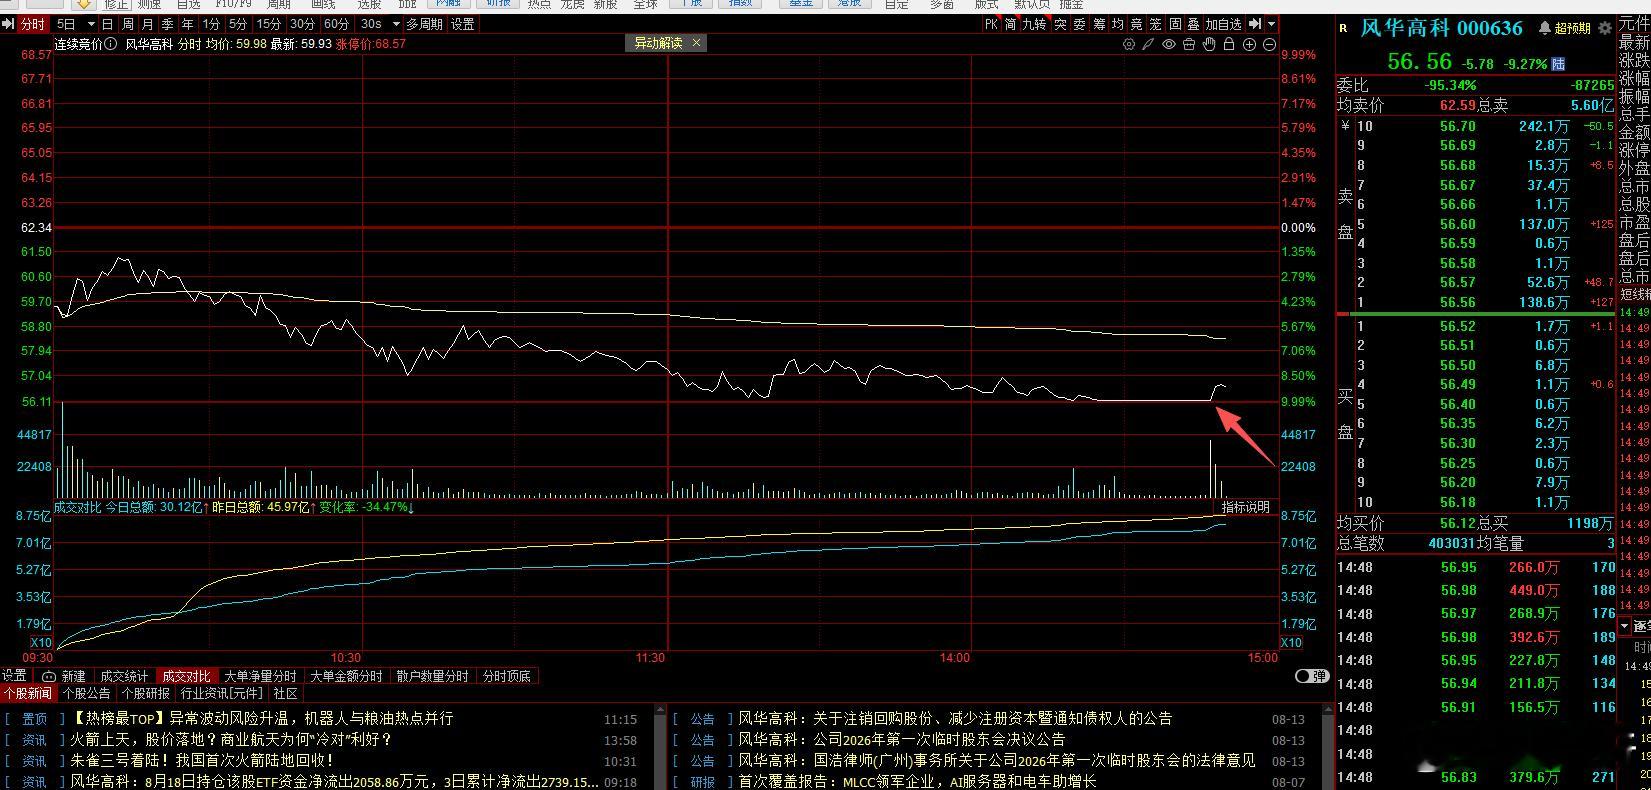Select the hand pan tool icon
Screen dimensions: 1651x790
click(1209, 45)
